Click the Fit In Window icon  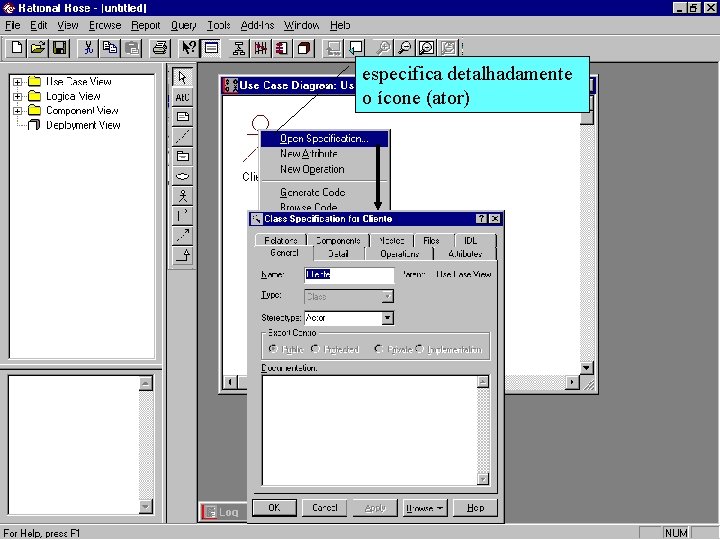coord(427,48)
